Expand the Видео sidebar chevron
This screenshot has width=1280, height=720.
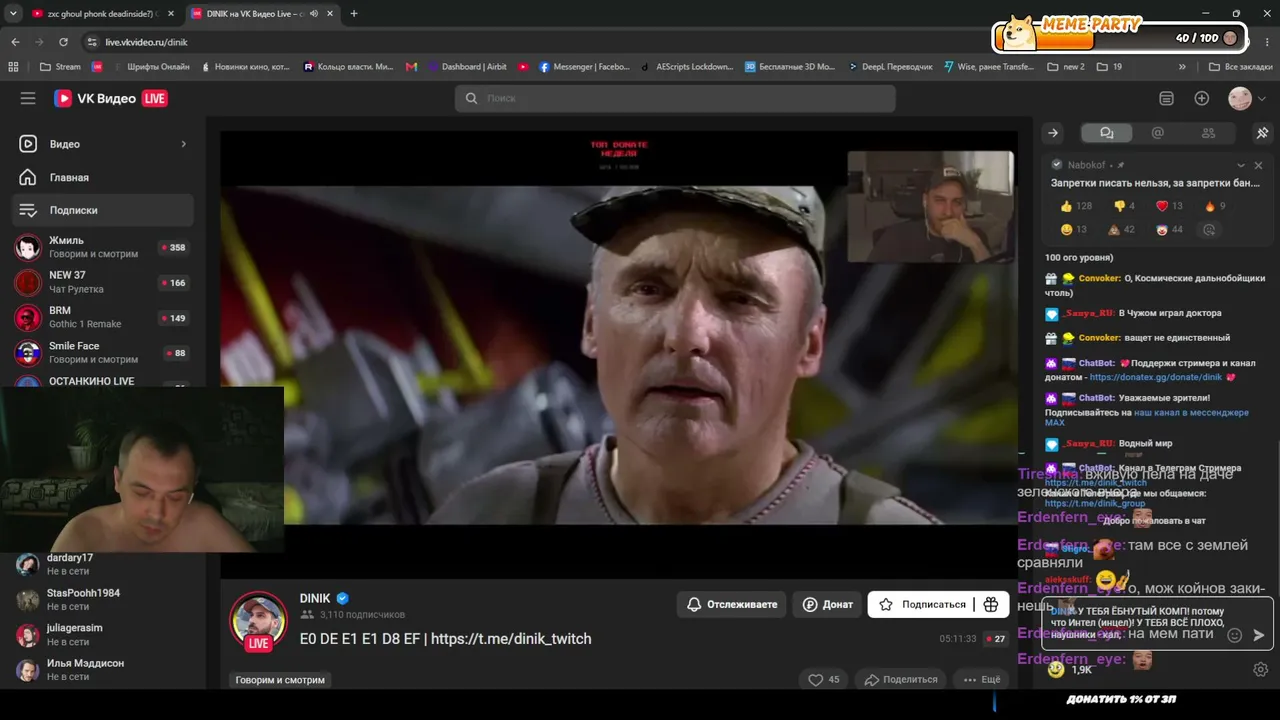[183, 144]
